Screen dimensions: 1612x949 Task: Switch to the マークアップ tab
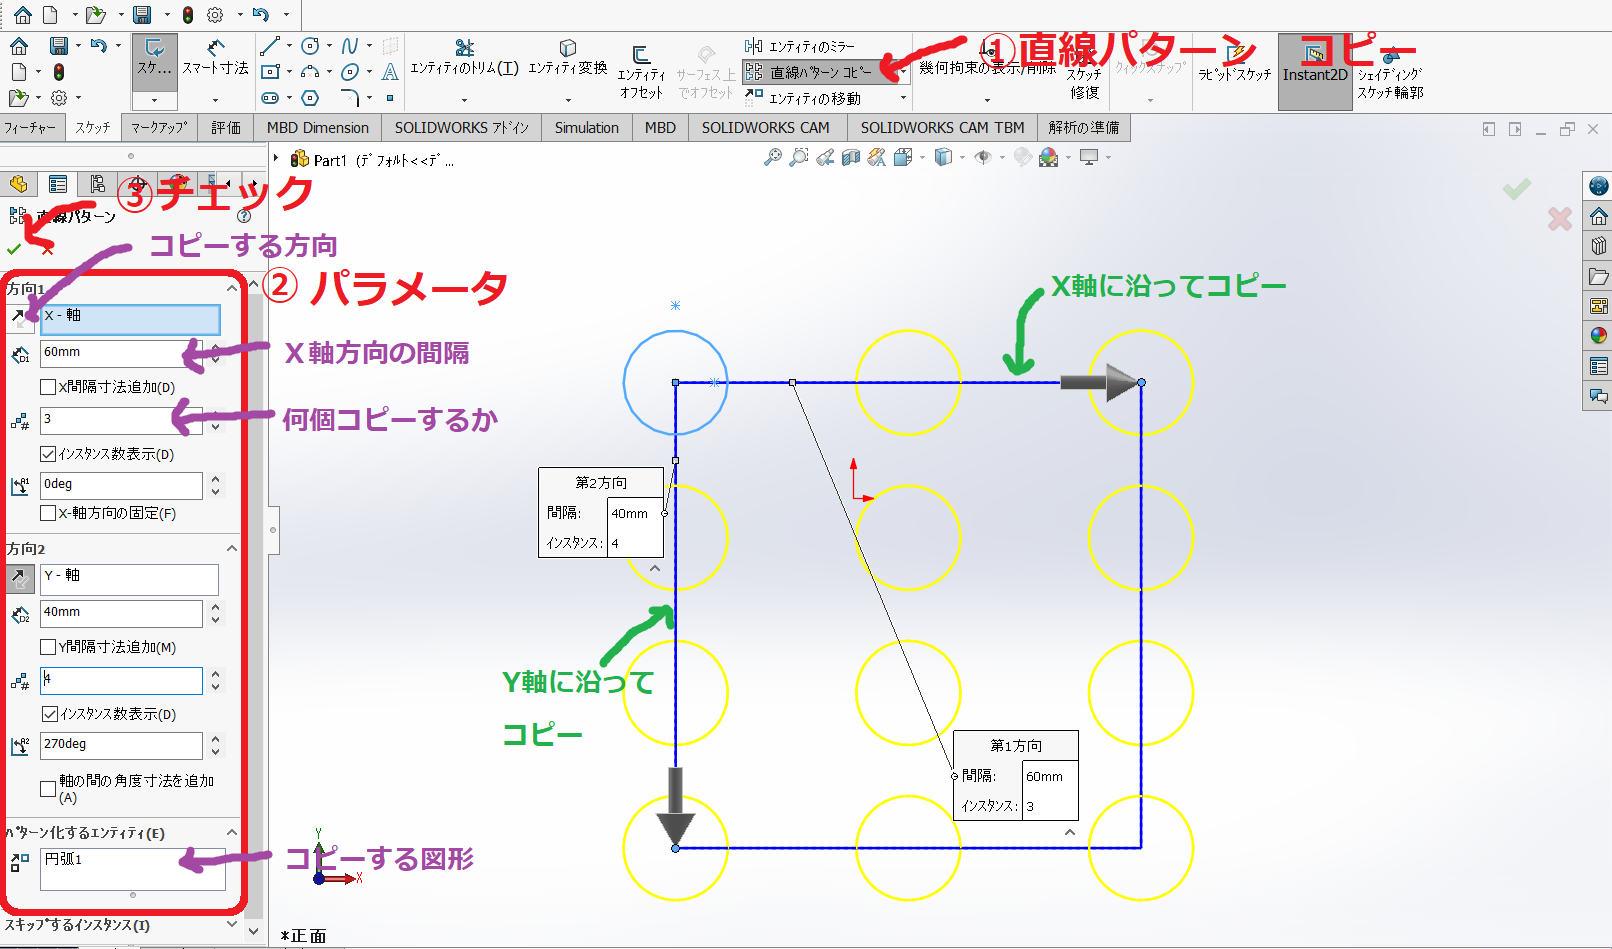pos(159,128)
